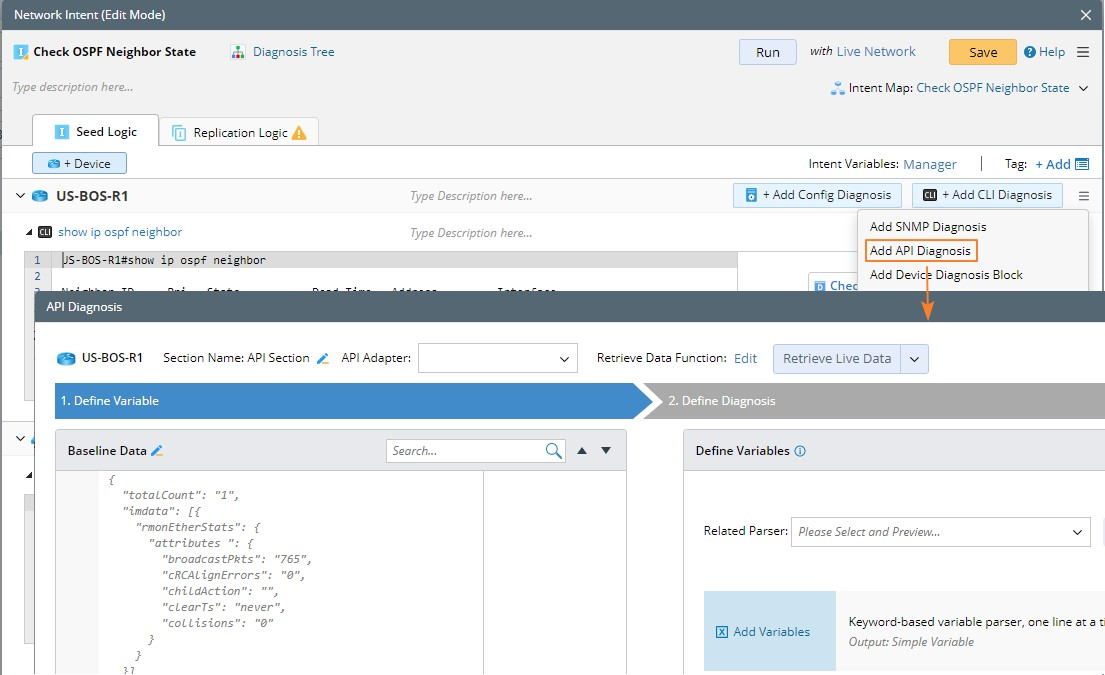Click Baseline Data search field
Image resolution: width=1105 pixels, height=675 pixels.
[467, 451]
